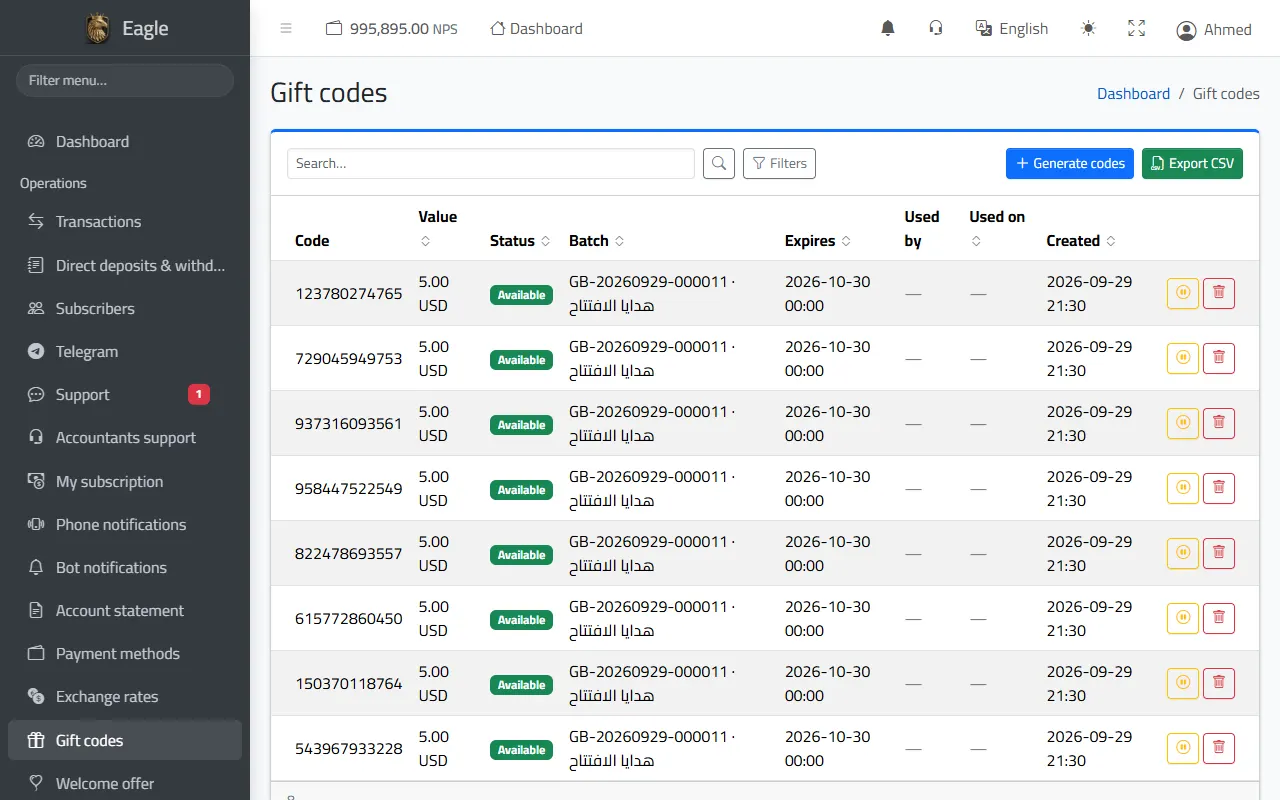Follow the Dashboard breadcrumb link
The height and width of the screenshot is (800, 1280).
pyautogui.click(x=1133, y=94)
